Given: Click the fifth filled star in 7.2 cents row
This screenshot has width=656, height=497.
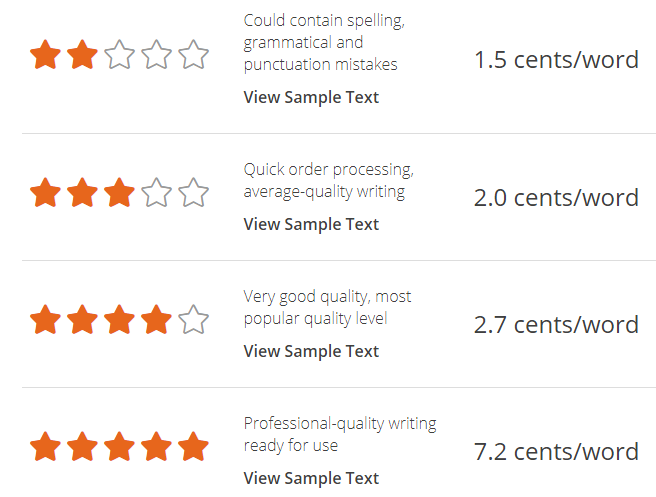Looking at the screenshot, I should point(193,446).
